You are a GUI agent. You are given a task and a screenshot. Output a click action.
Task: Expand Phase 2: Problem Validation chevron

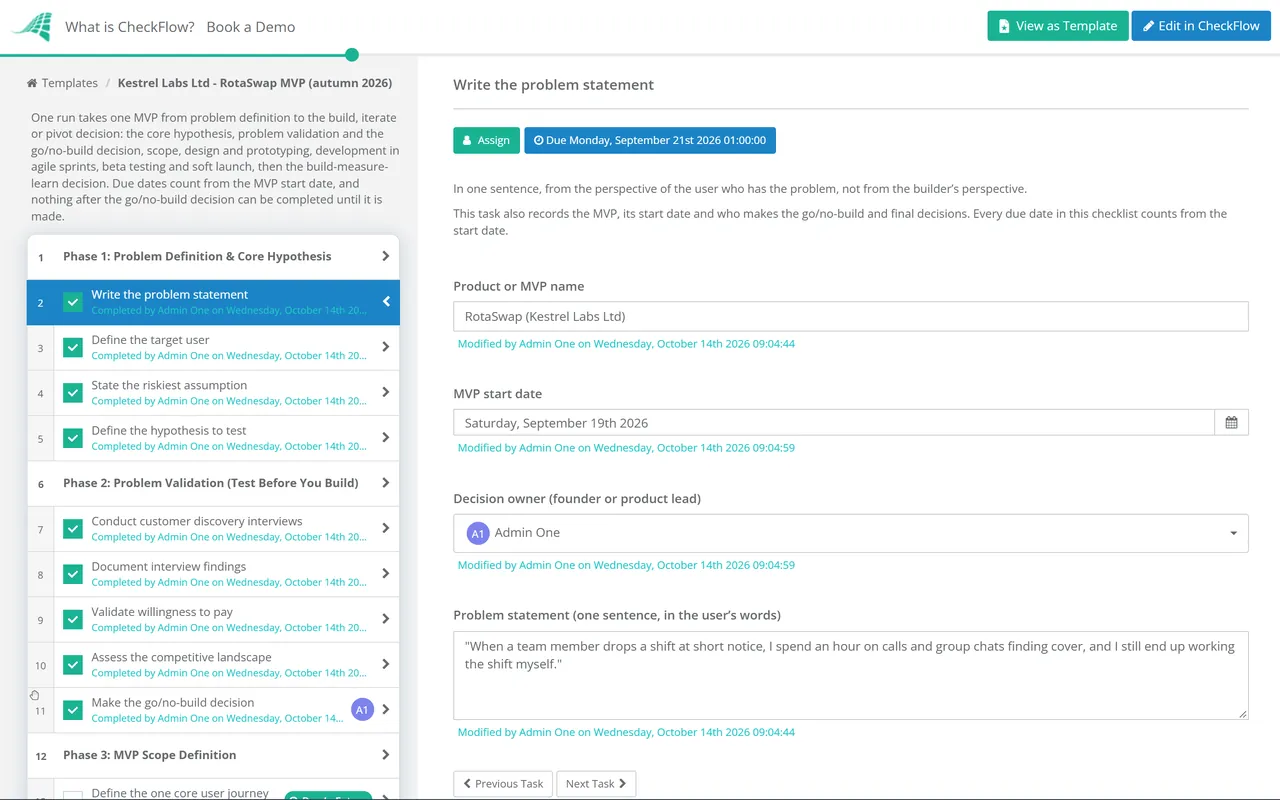[x=386, y=483]
